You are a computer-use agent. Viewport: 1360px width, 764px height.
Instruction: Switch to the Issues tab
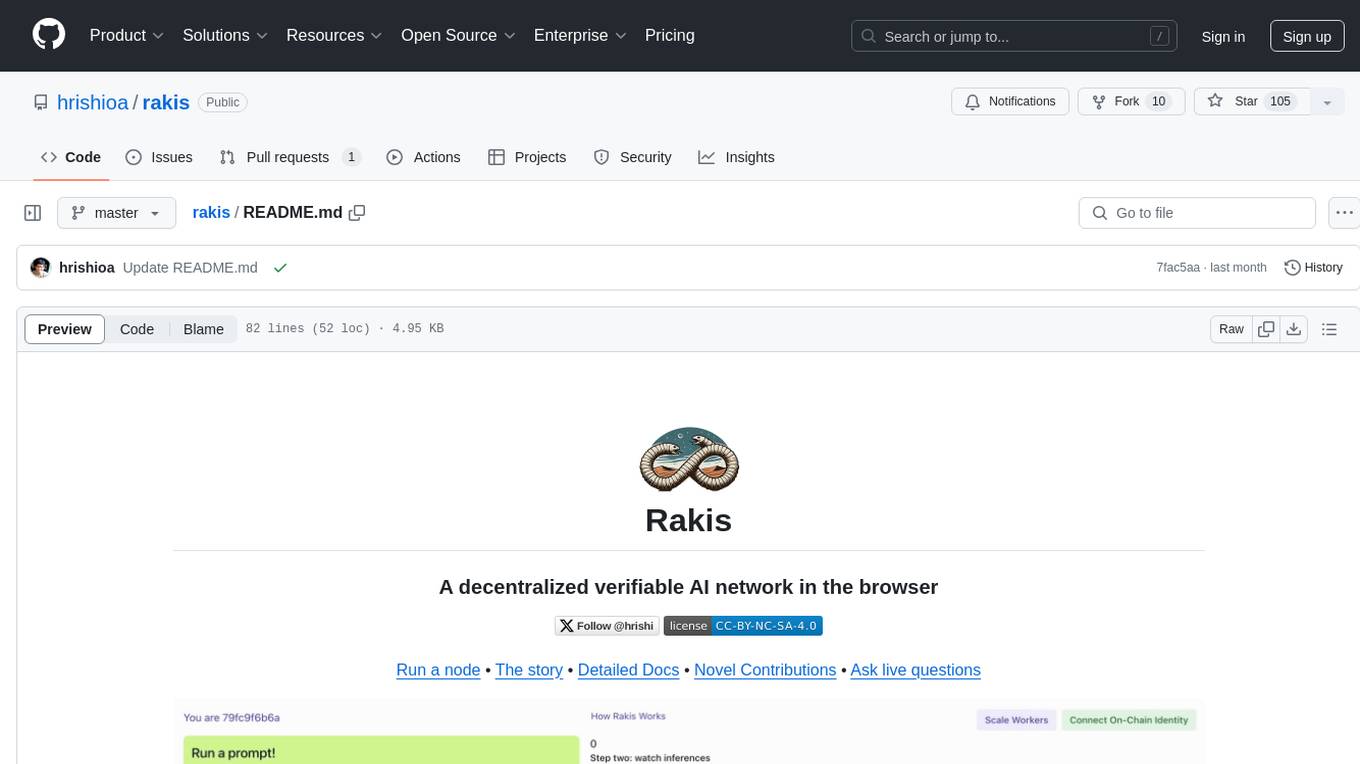(159, 157)
